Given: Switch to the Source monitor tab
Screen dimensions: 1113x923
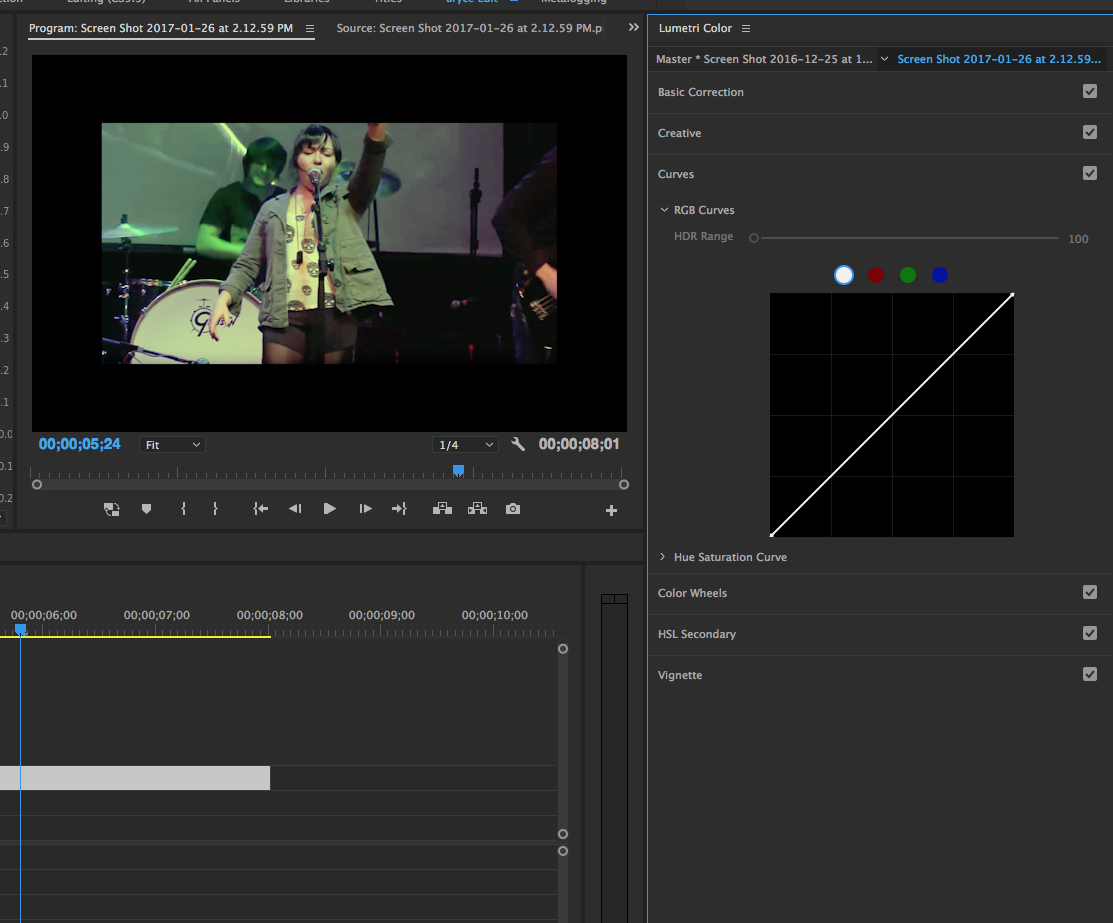Looking at the screenshot, I should tap(469, 28).
